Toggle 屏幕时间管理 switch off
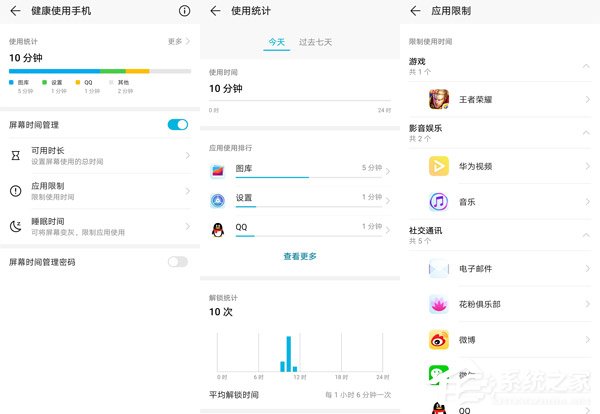The width and height of the screenshot is (600, 414). click(178, 124)
